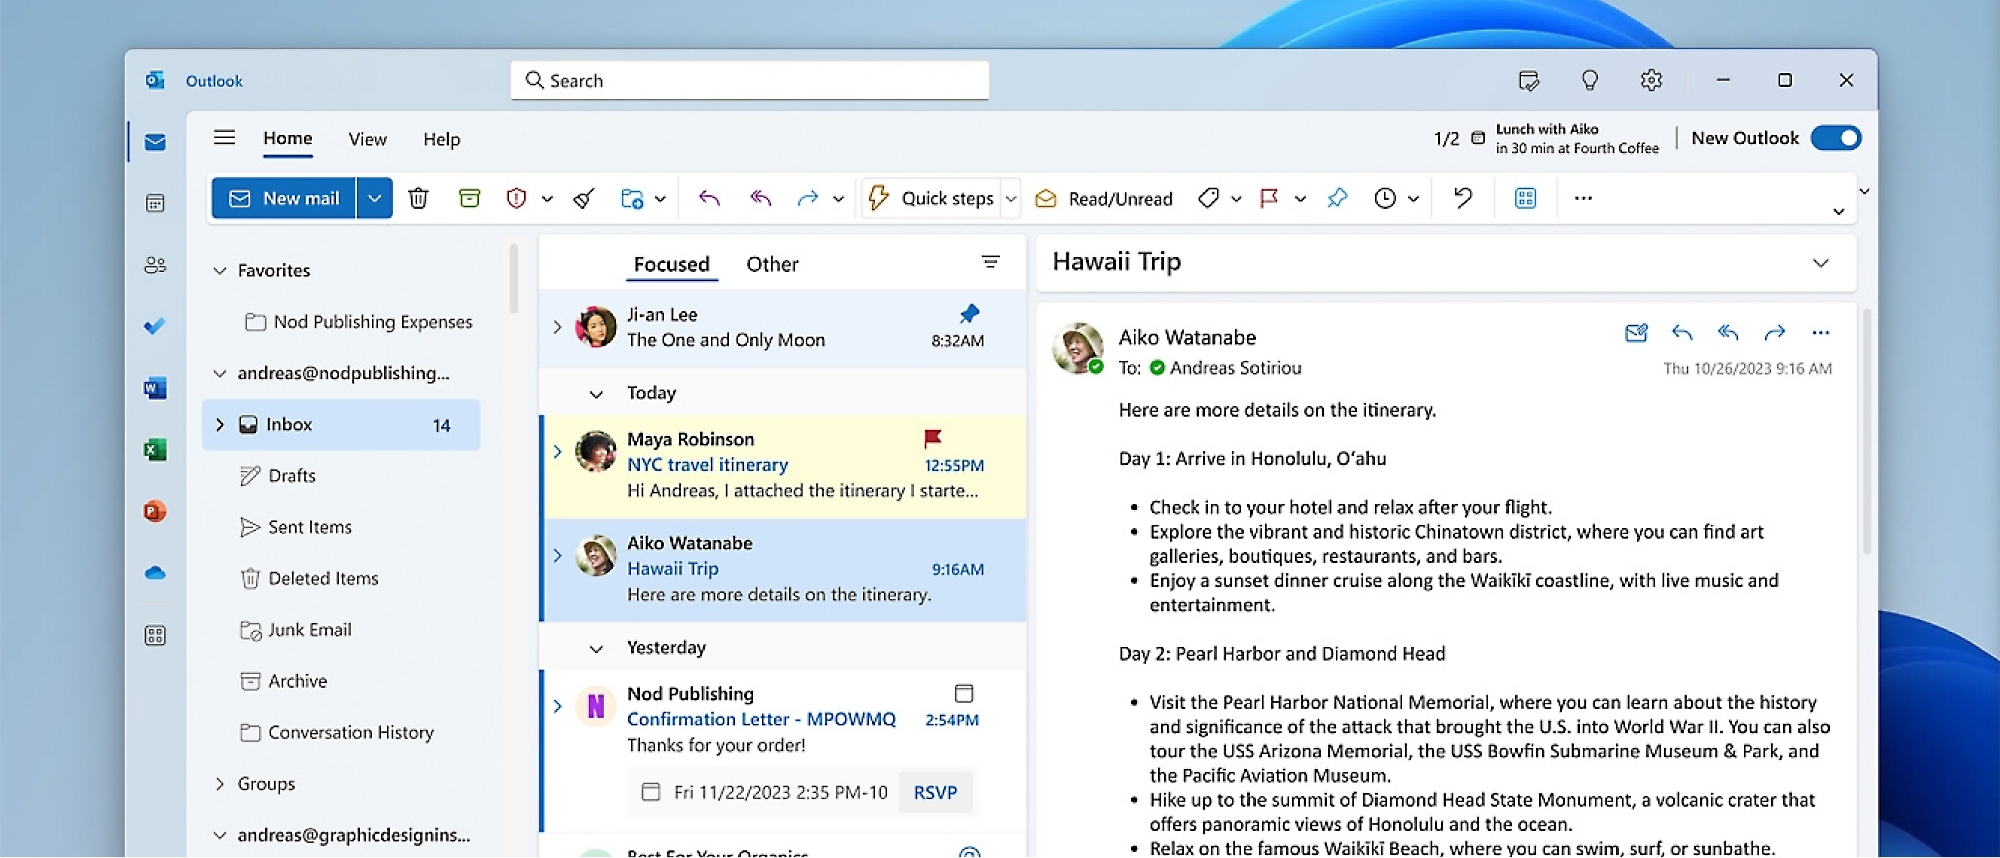Open the Calendar icon in left sidebar
Viewport: 2000px width, 858px height.
(155, 204)
